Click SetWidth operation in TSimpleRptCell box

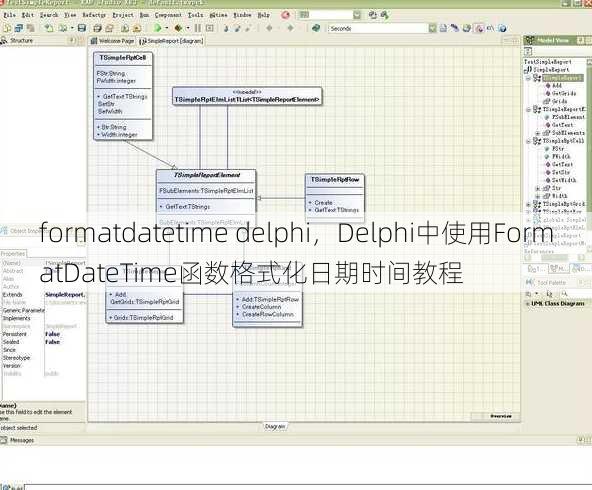coord(110,111)
